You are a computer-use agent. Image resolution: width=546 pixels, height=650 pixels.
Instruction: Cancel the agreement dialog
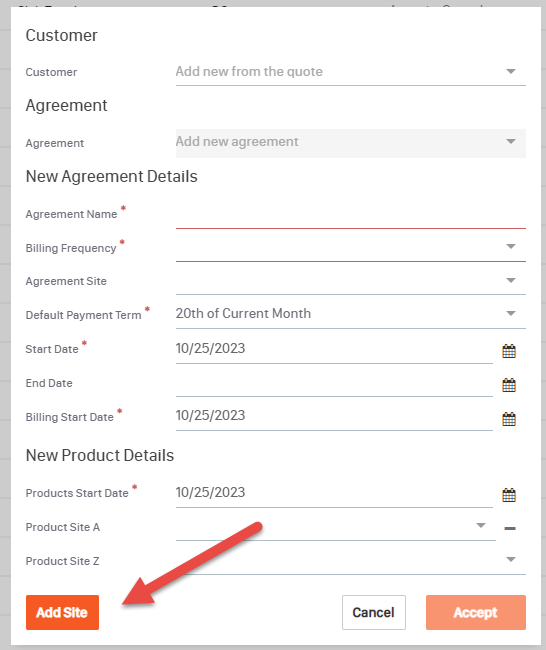click(374, 612)
